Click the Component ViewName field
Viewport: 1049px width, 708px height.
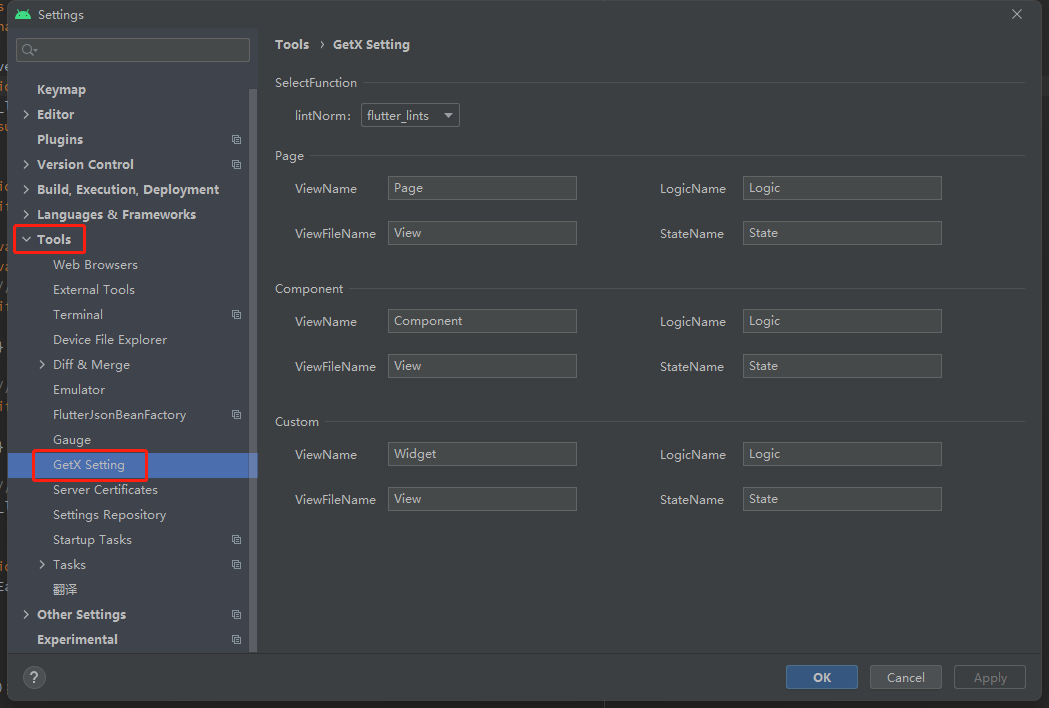482,321
